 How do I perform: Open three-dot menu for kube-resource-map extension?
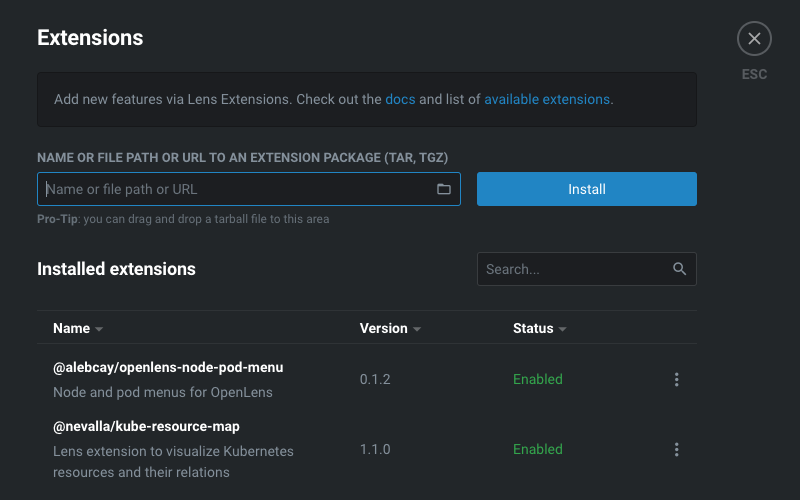pos(677,450)
